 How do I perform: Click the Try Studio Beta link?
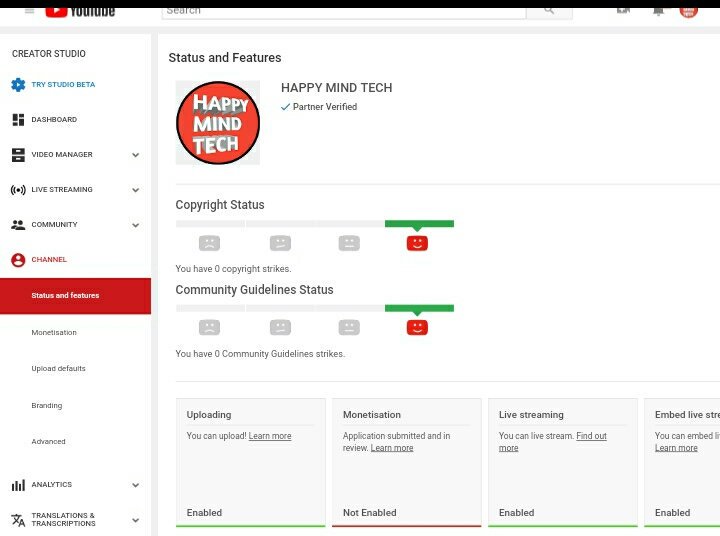63,85
